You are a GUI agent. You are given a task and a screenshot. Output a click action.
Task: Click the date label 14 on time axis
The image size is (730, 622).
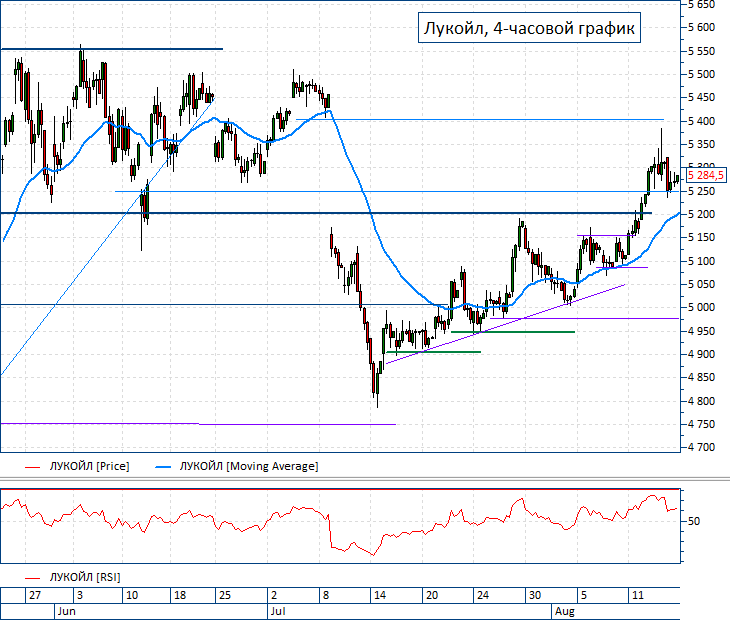pyautogui.click(x=380, y=595)
